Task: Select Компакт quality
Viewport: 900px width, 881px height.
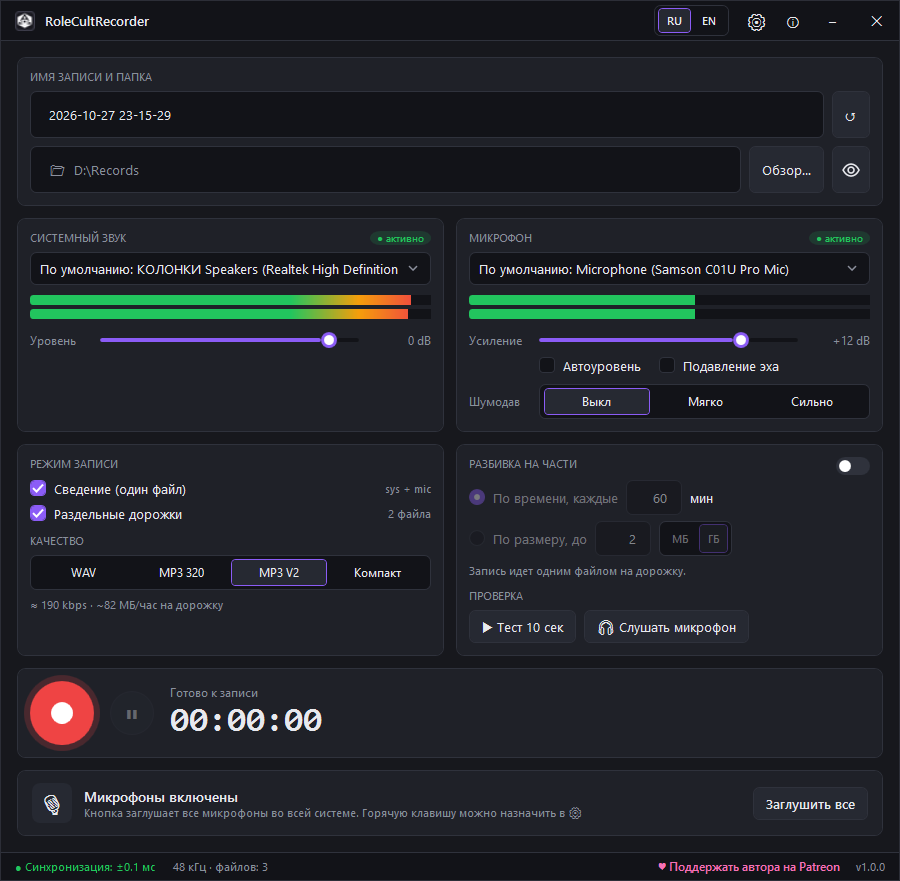Action: (377, 573)
